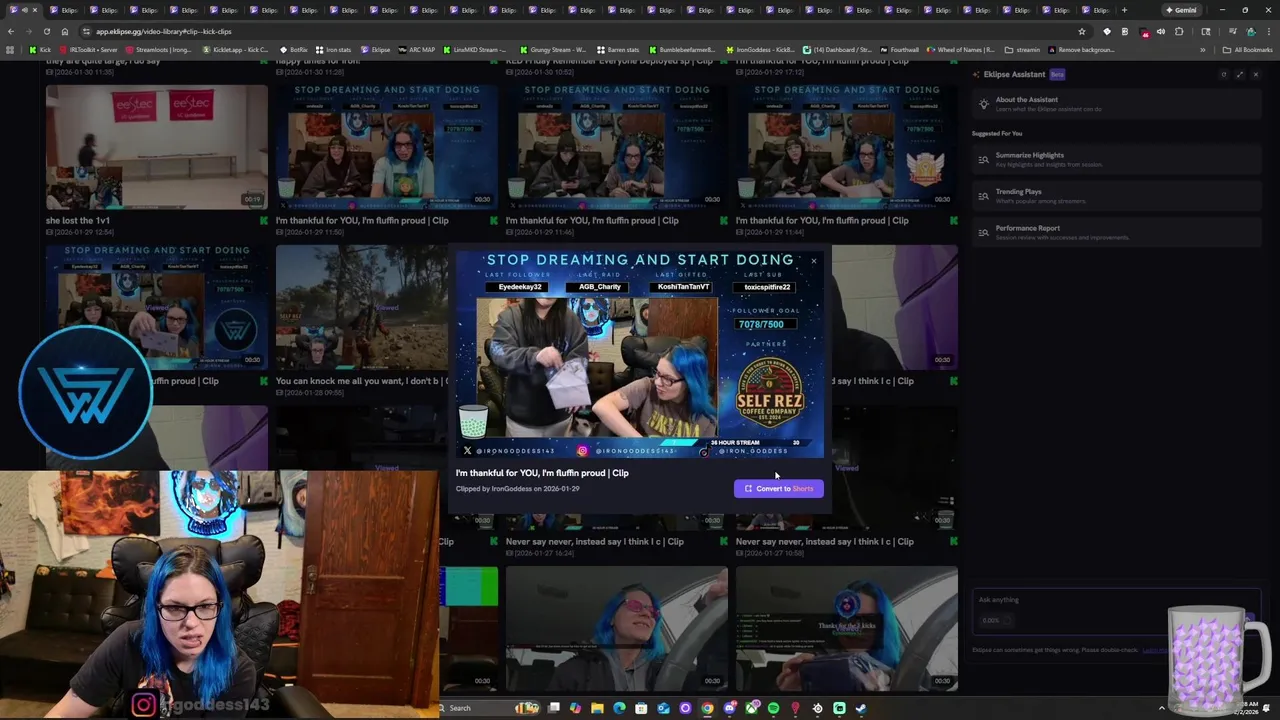Refresh the Eklipse Assistant panel
This screenshot has height=720, width=1280.
[1223, 74]
